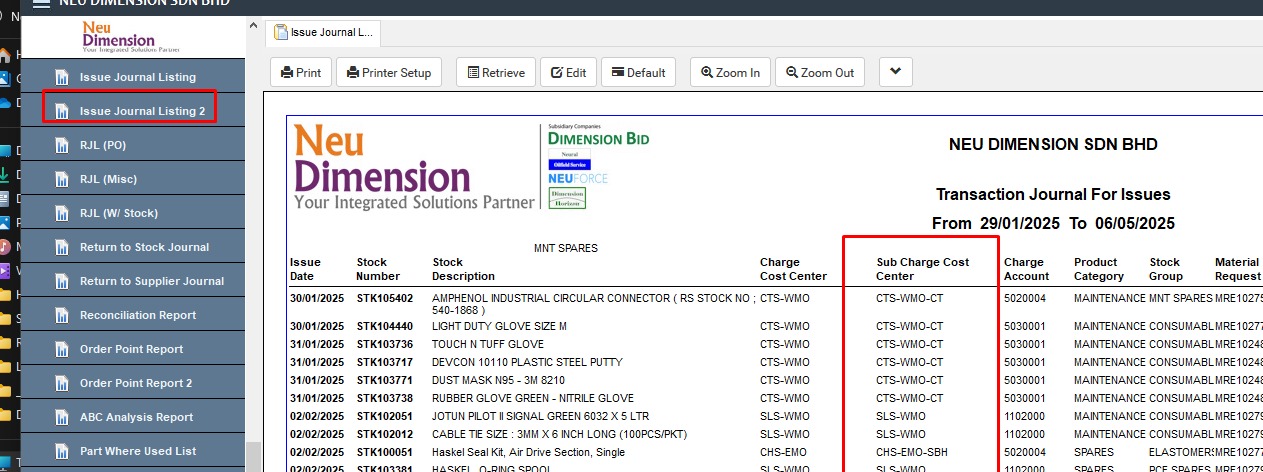Collapse the panel using the small up arrow
The image size is (1263, 472).
[x=252, y=25]
